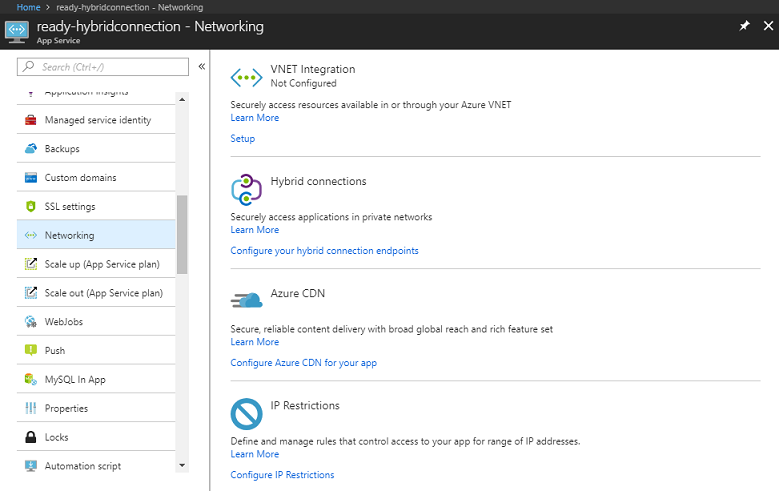Open the Custom domains menu item
Image resolution: width=779 pixels, height=491 pixels.
[x=96, y=177]
